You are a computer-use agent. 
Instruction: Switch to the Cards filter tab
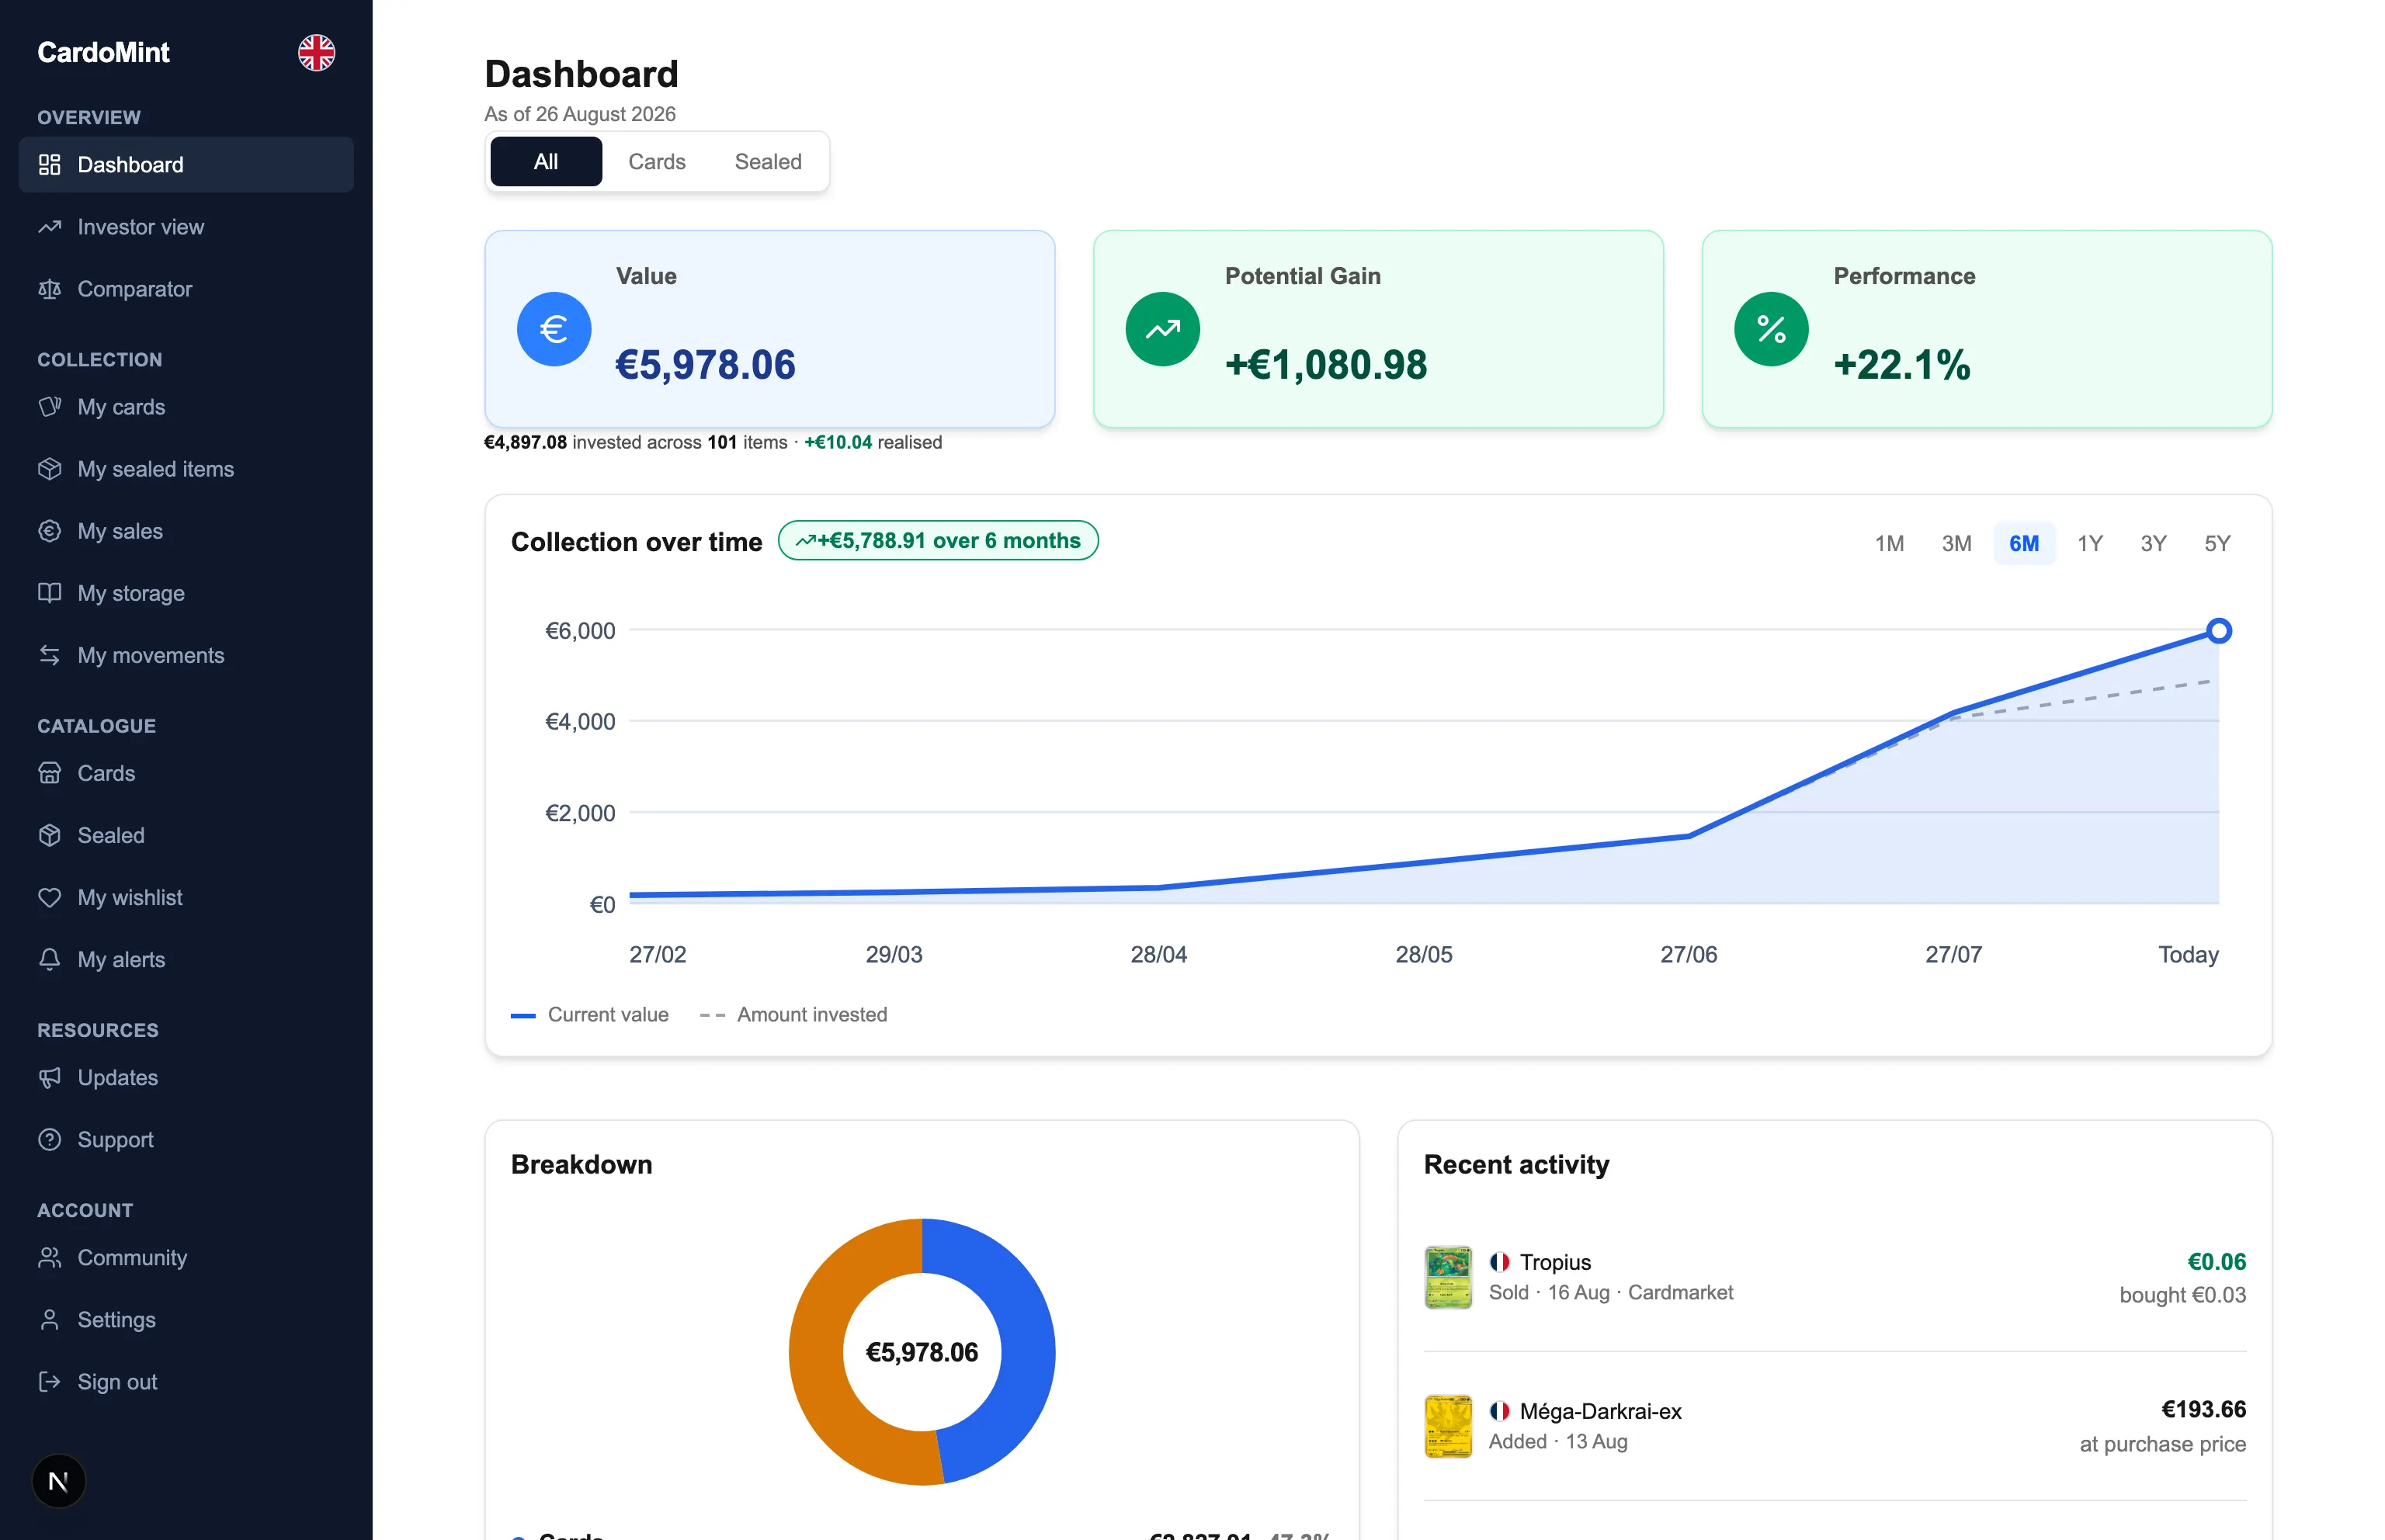click(x=657, y=161)
